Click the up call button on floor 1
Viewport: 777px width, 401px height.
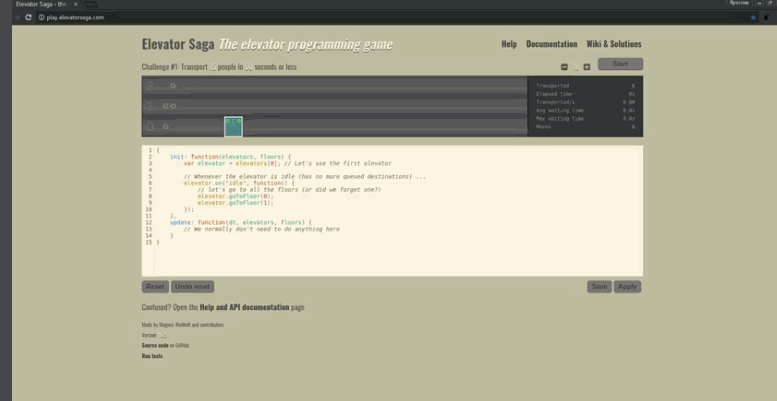[166, 106]
